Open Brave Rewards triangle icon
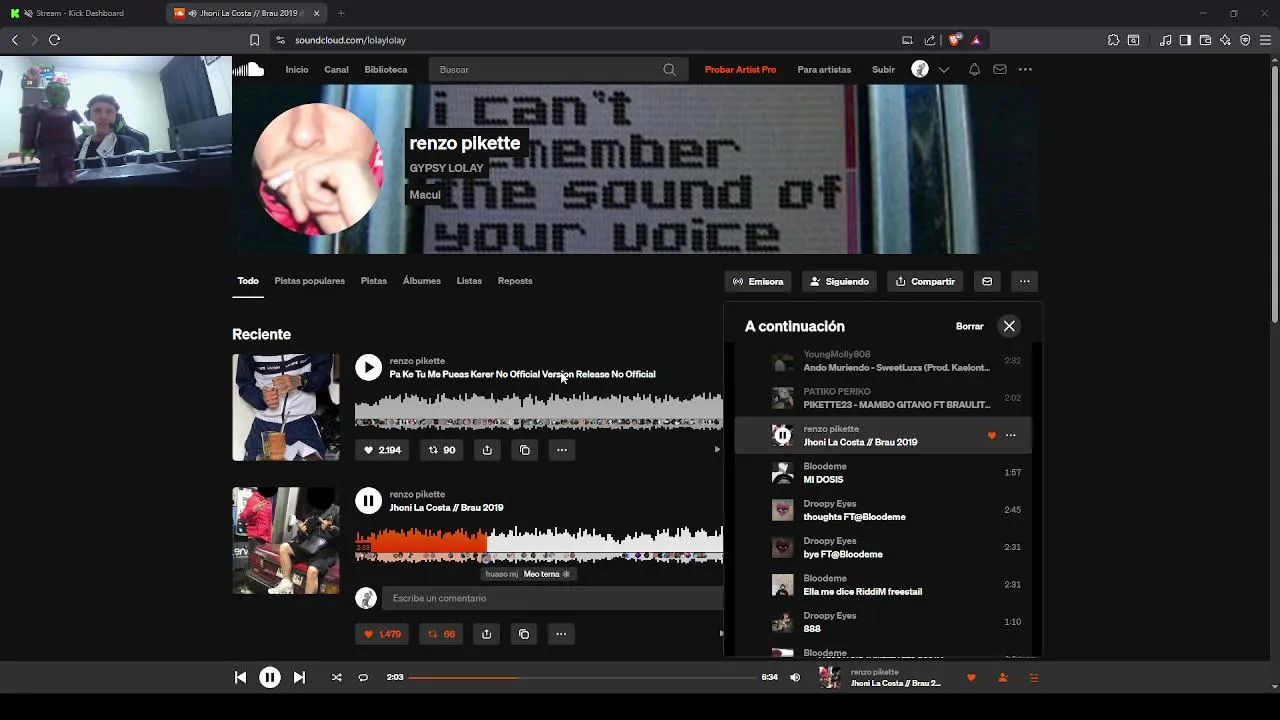 tap(976, 40)
